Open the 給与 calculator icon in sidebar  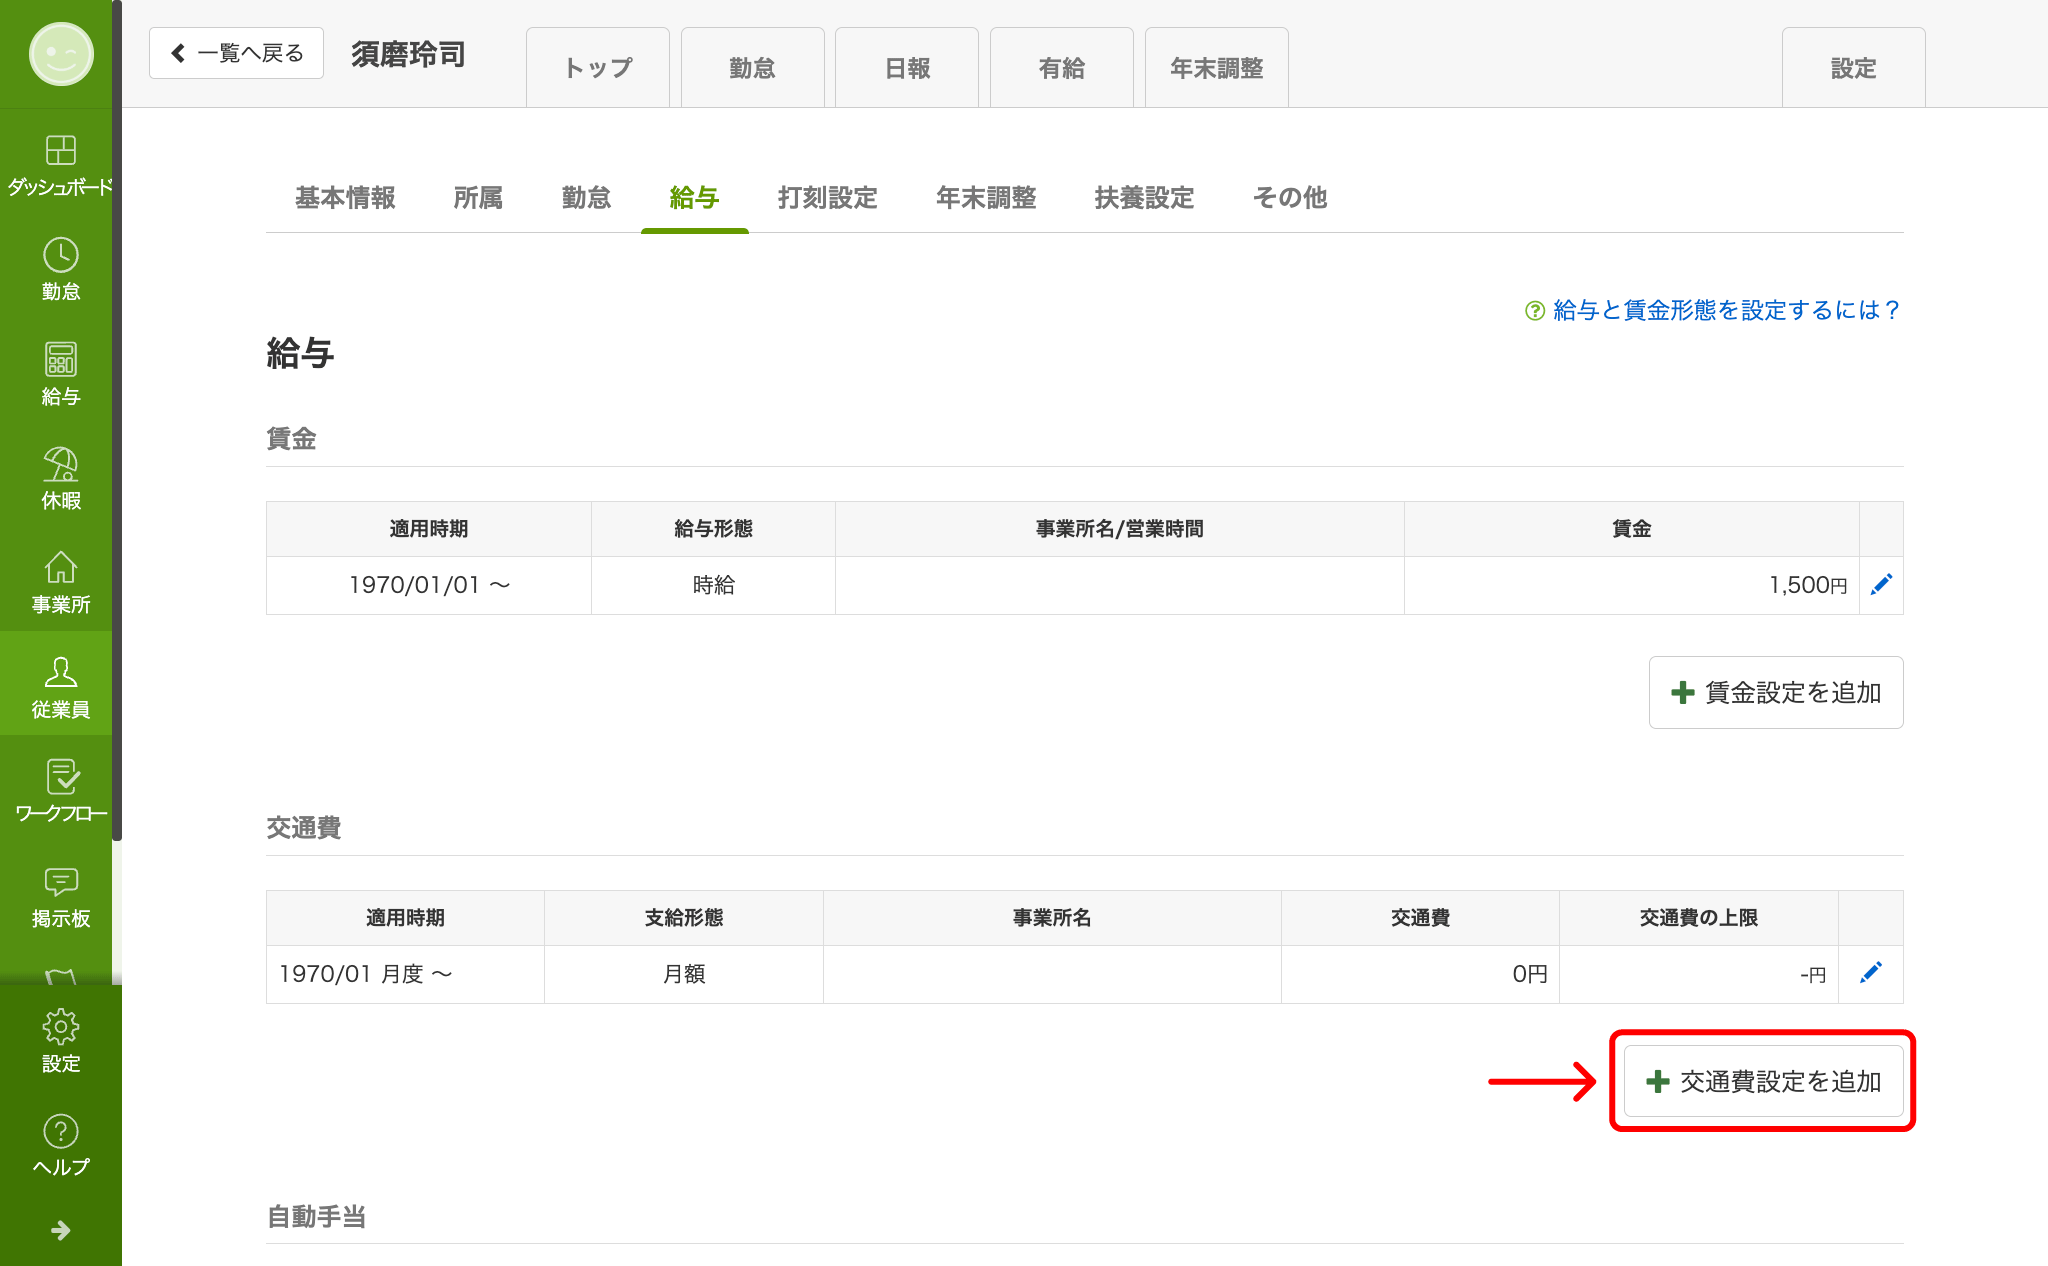pos(60,373)
